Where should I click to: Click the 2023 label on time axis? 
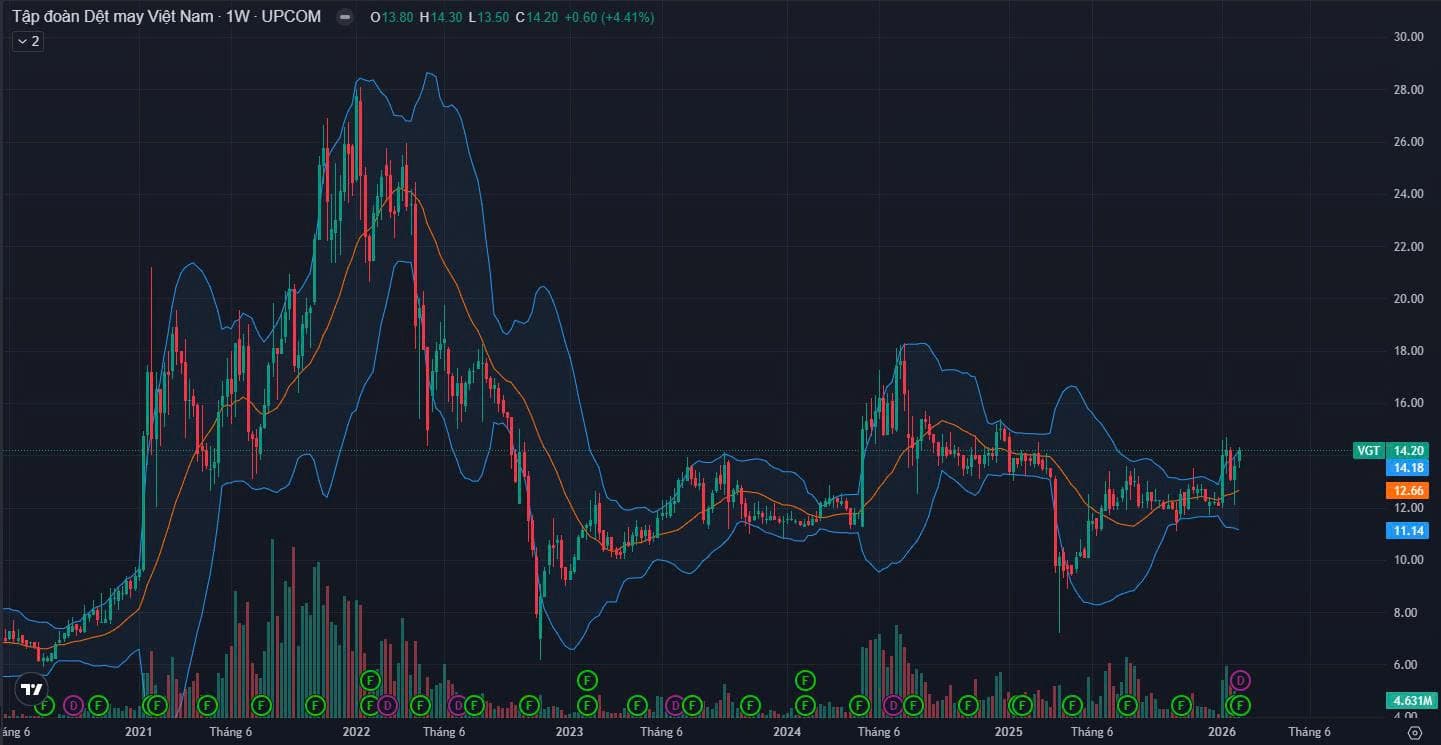tap(569, 732)
